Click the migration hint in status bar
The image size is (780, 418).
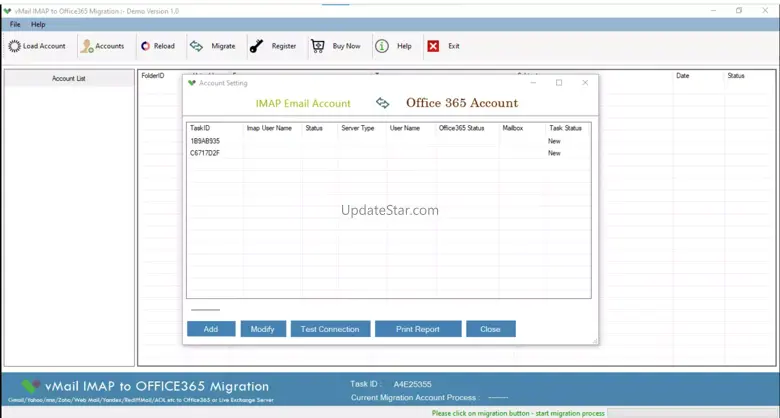518,414
